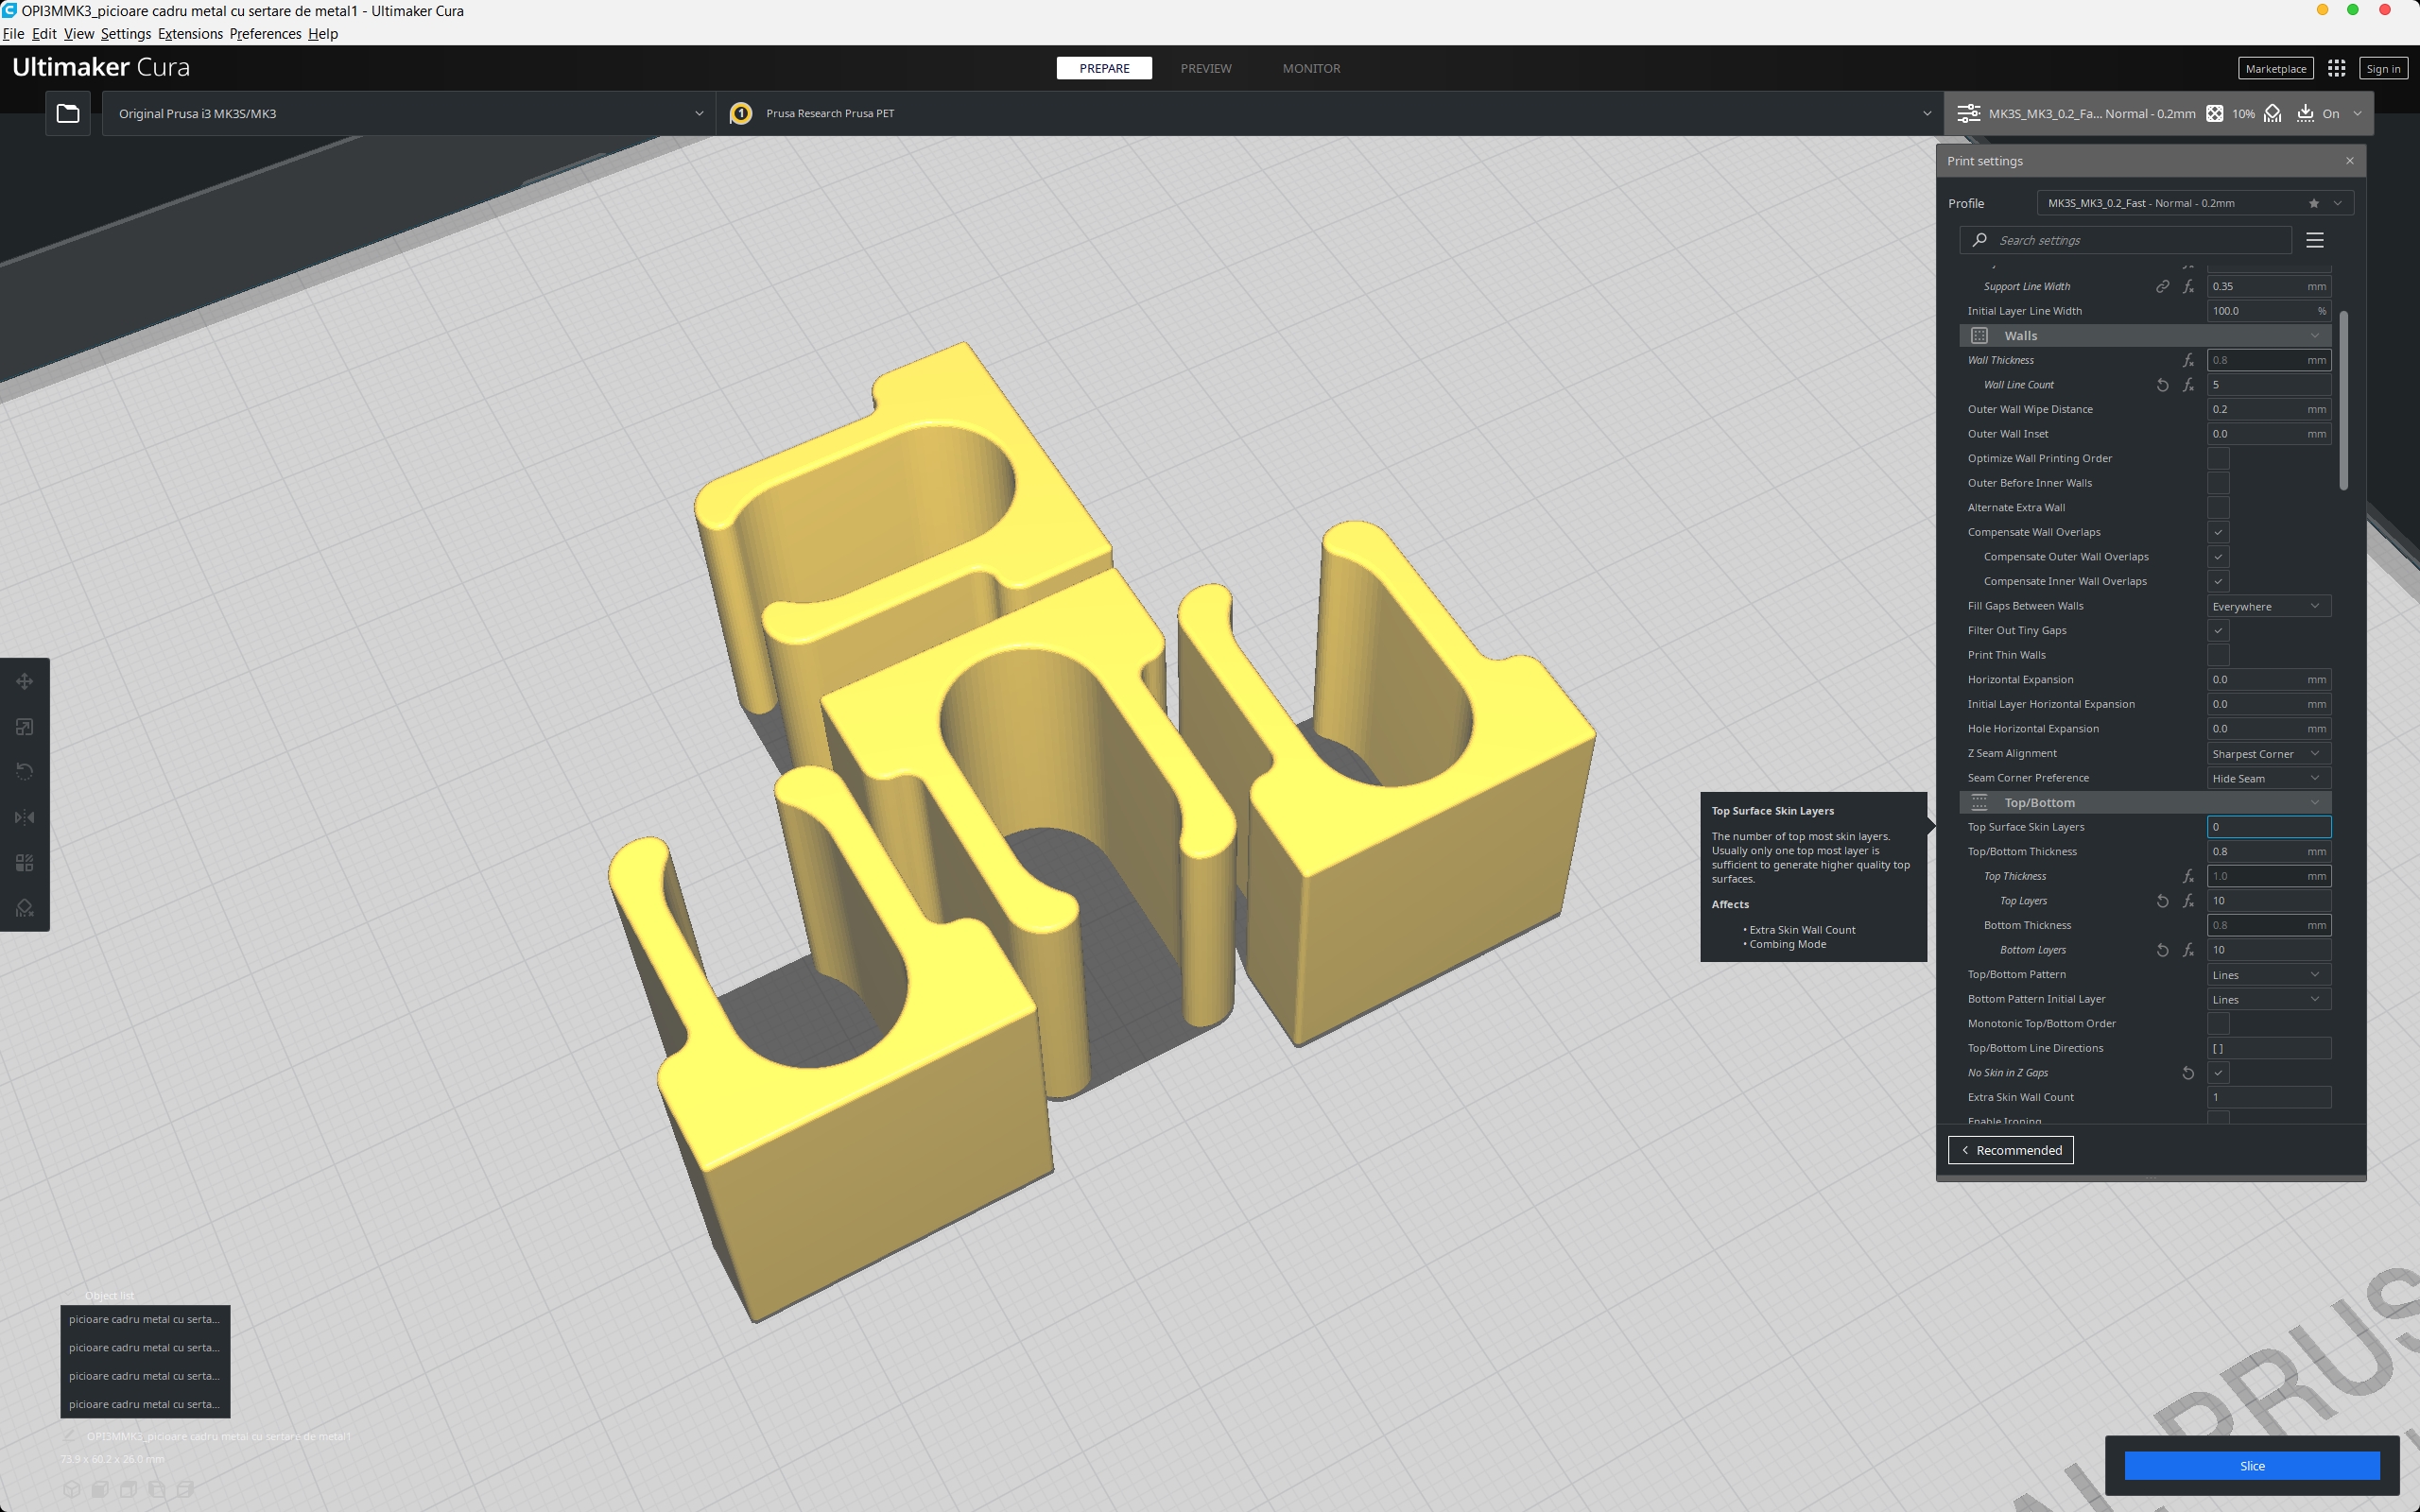Open Z Seam Alignment dropdown
This screenshot has height=1512, width=2420.
(2268, 754)
